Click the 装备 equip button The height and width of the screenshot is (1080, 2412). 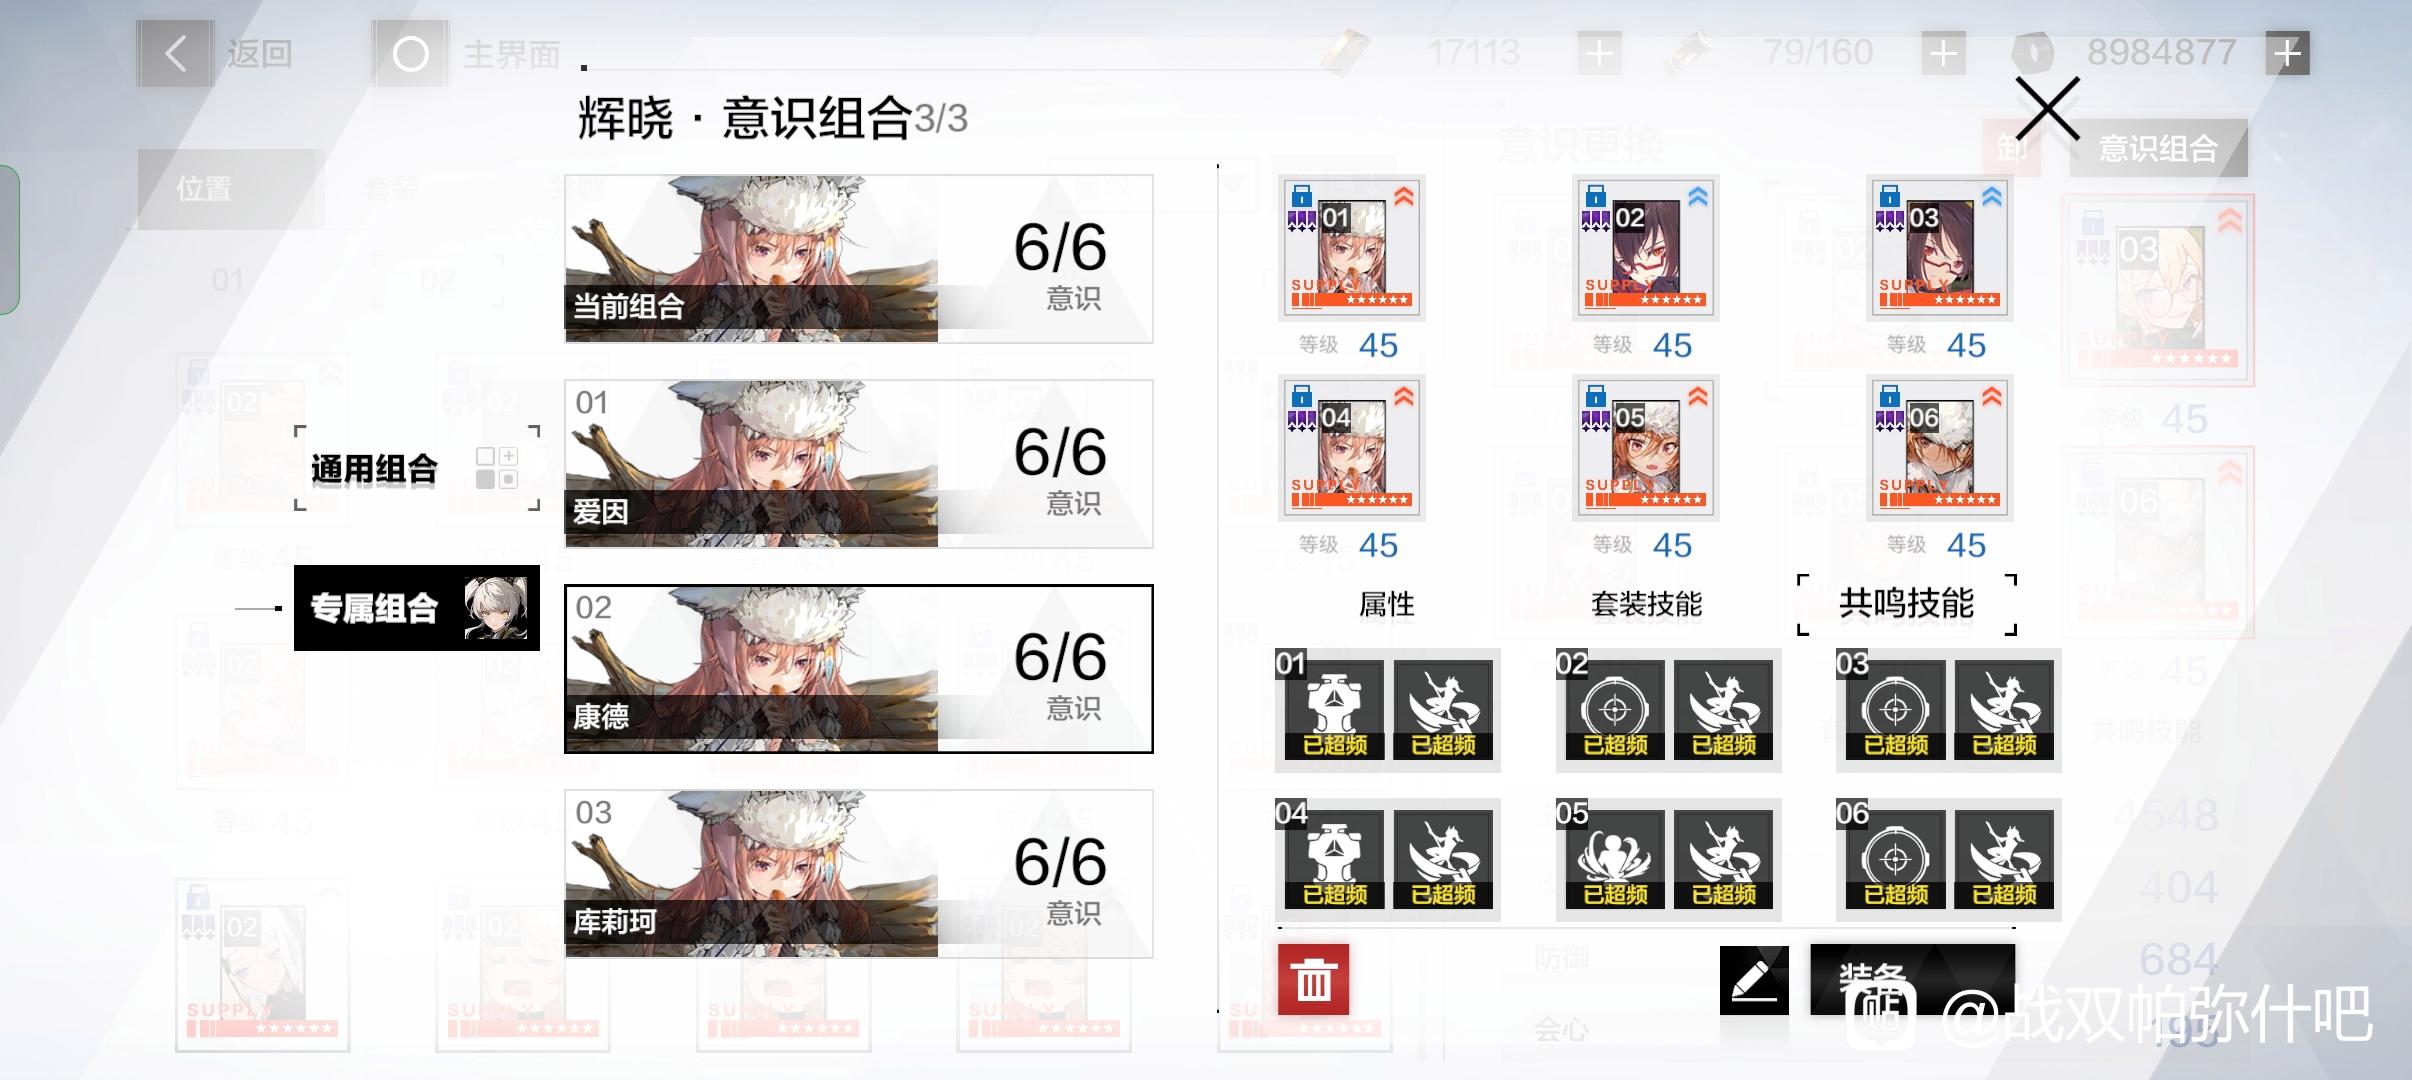coord(1912,979)
